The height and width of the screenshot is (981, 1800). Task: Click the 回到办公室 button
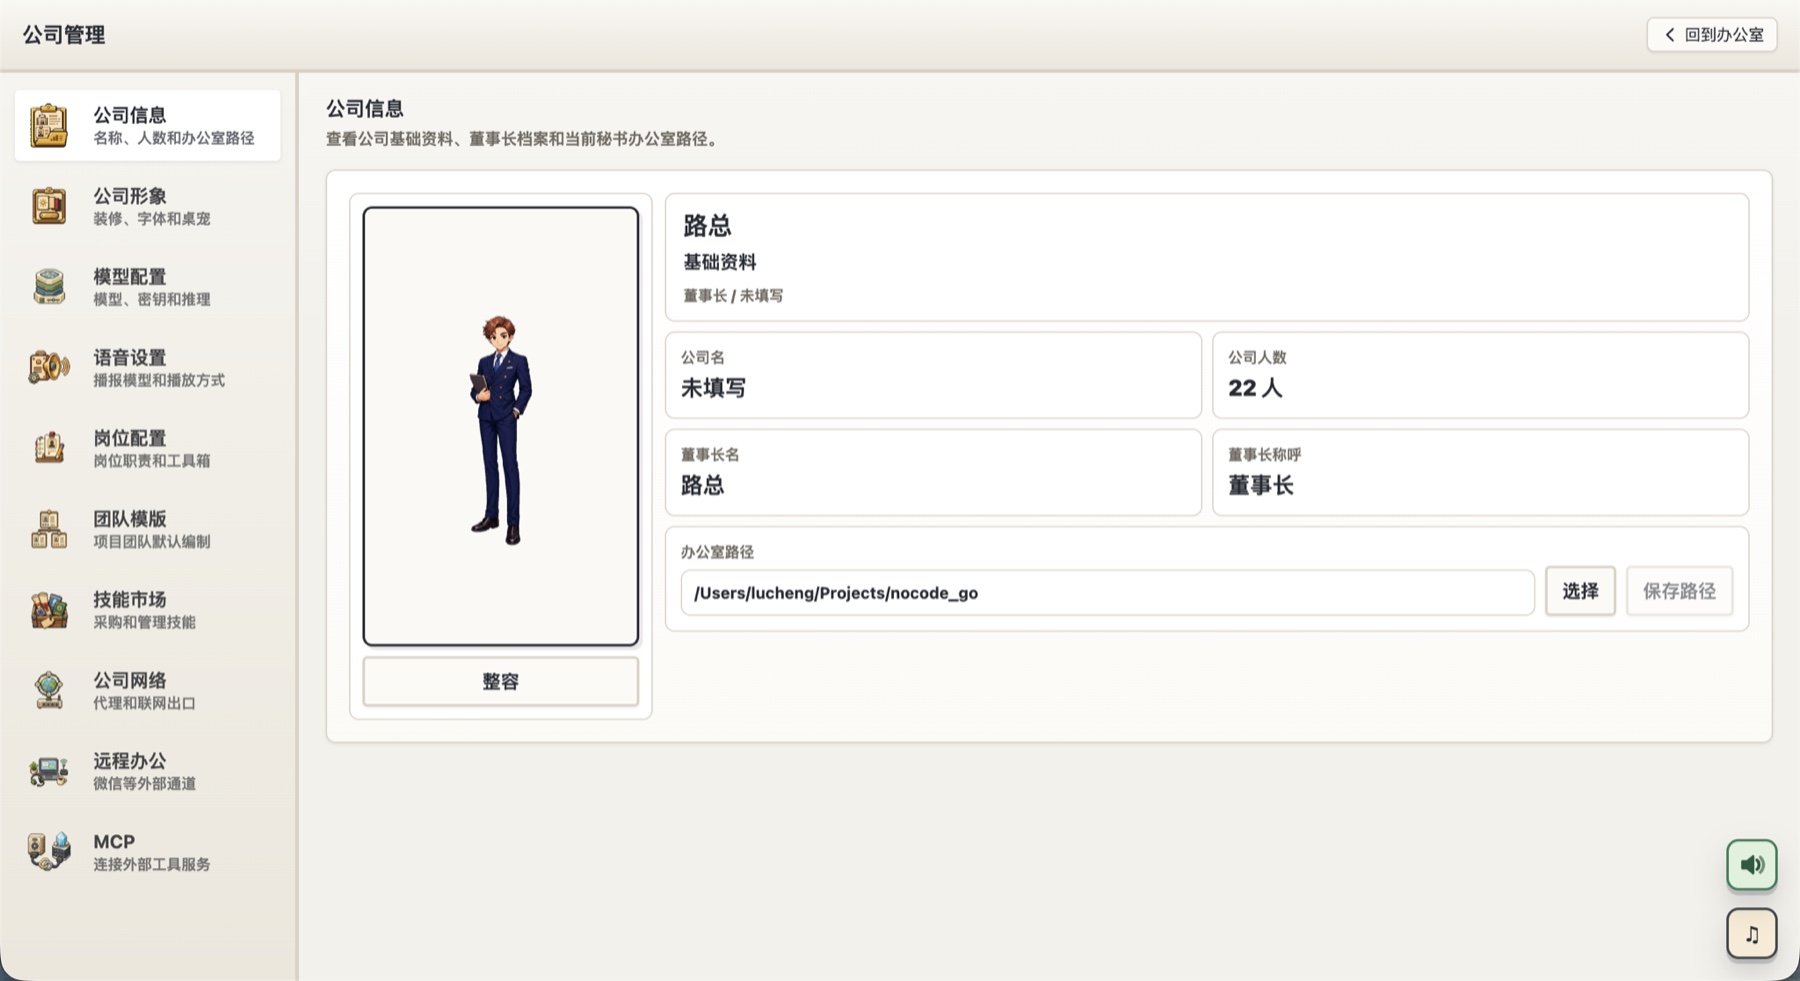click(1712, 35)
